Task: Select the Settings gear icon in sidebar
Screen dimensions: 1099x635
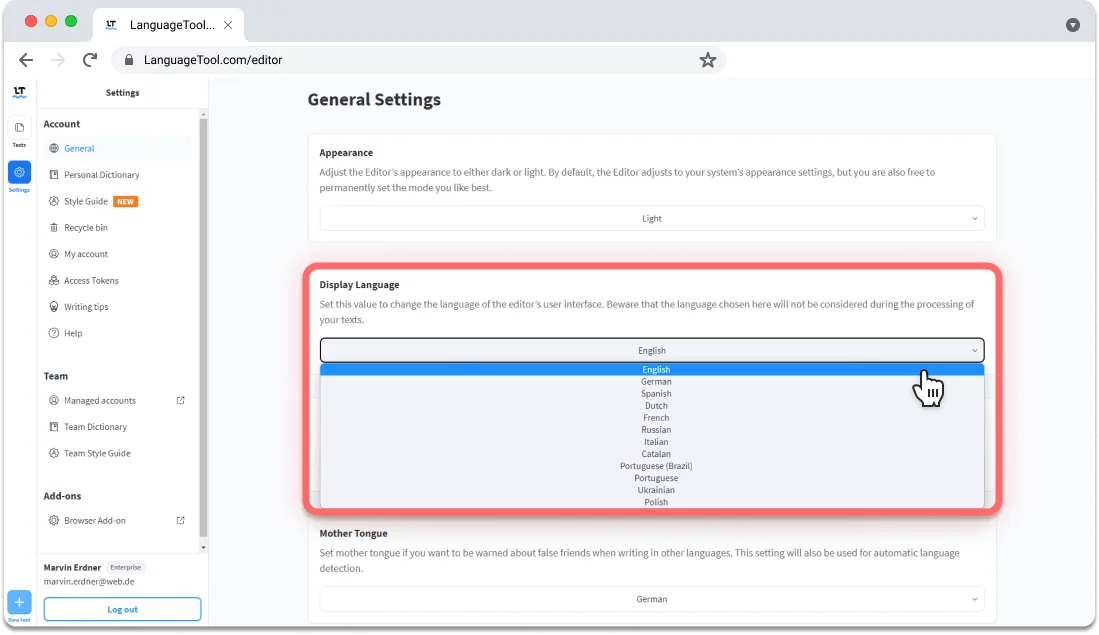Action: (x=19, y=172)
